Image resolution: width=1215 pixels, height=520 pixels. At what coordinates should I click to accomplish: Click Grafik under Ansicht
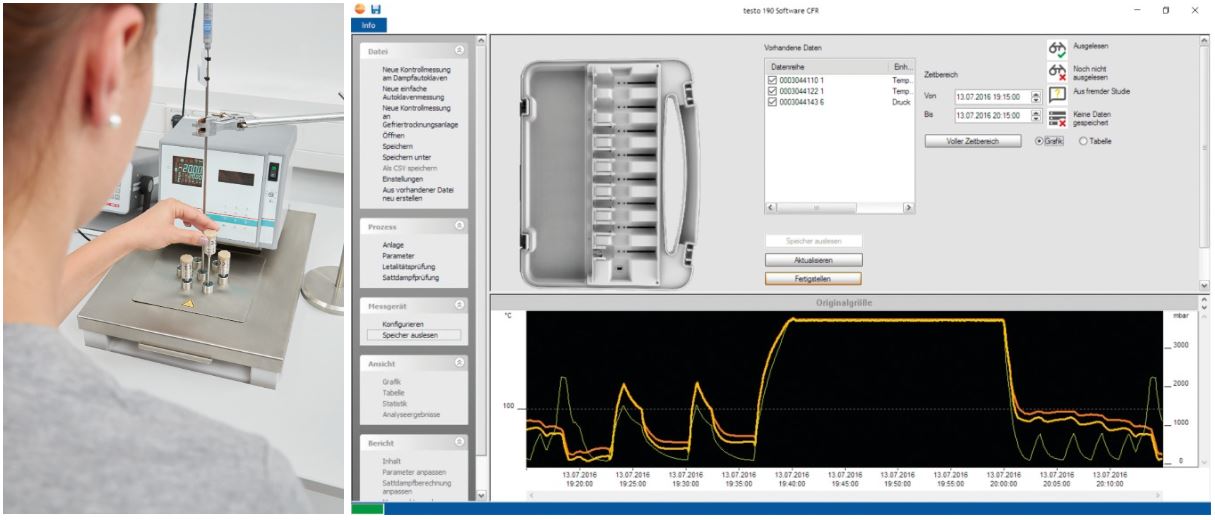pos(392,382)
